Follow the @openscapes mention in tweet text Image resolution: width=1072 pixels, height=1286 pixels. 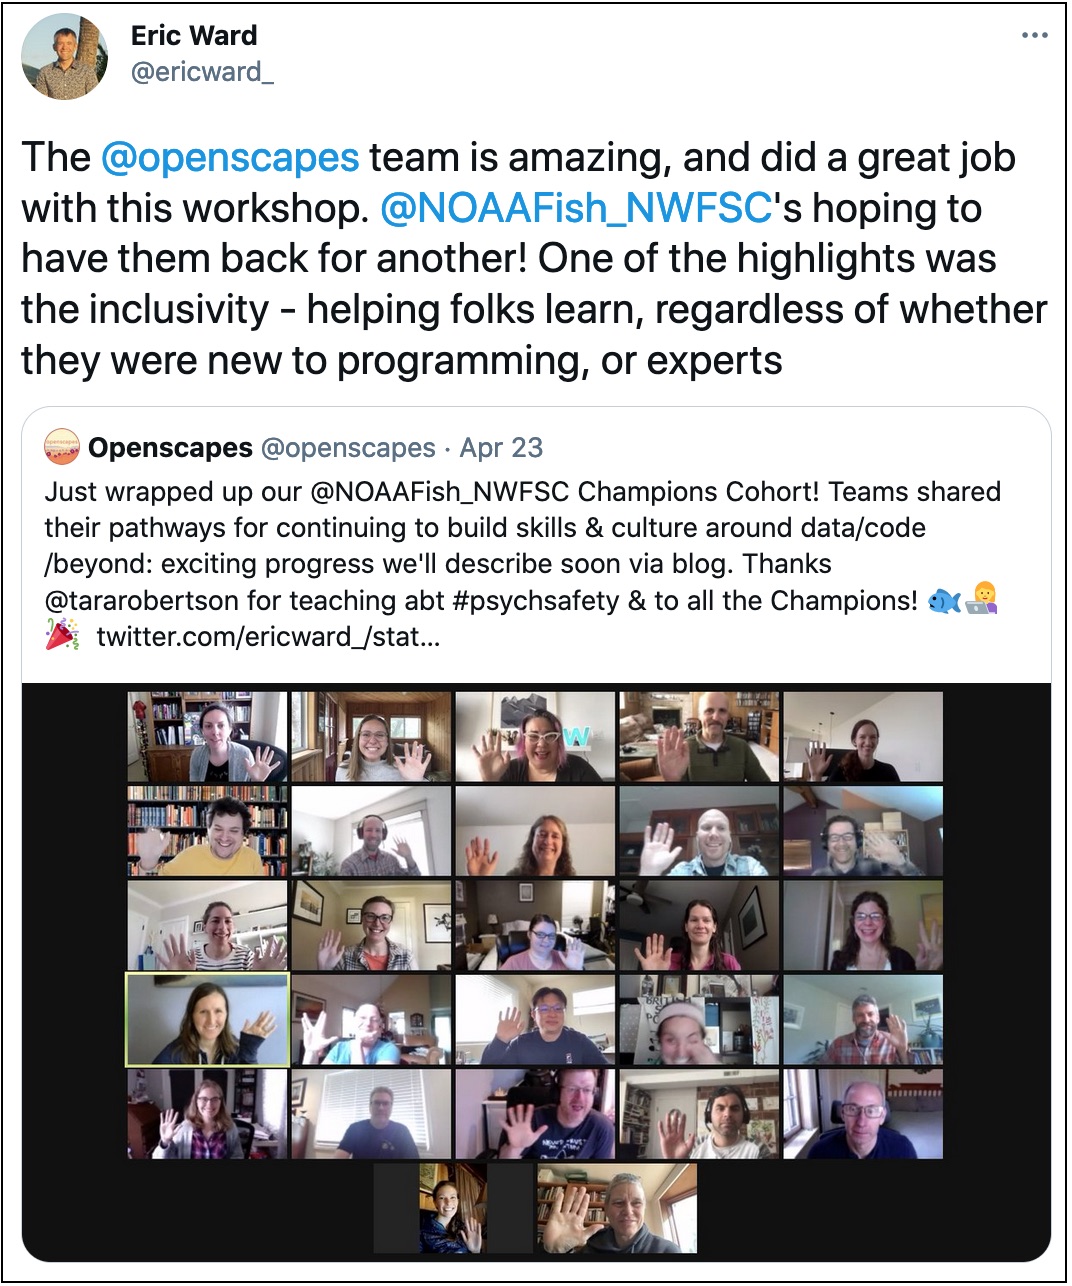(x=230, y=158)
